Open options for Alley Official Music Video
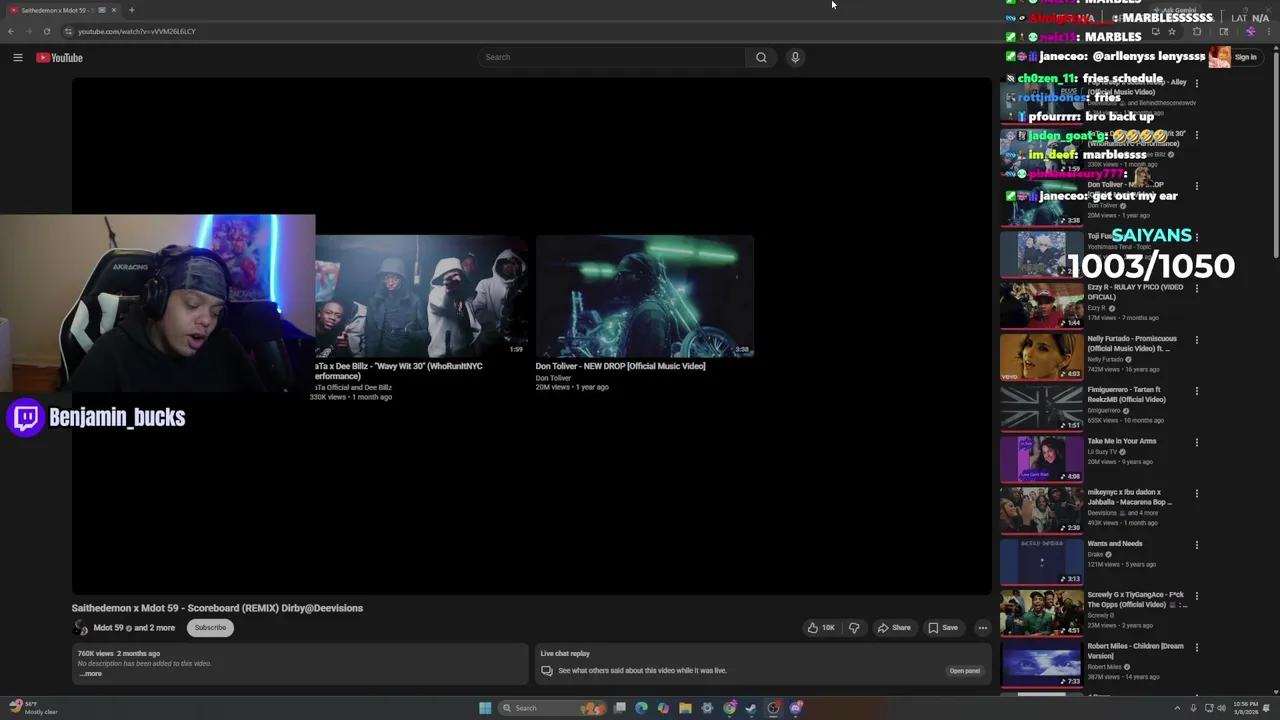This screenshot has width=1280, height=720. coord(1196,83)
